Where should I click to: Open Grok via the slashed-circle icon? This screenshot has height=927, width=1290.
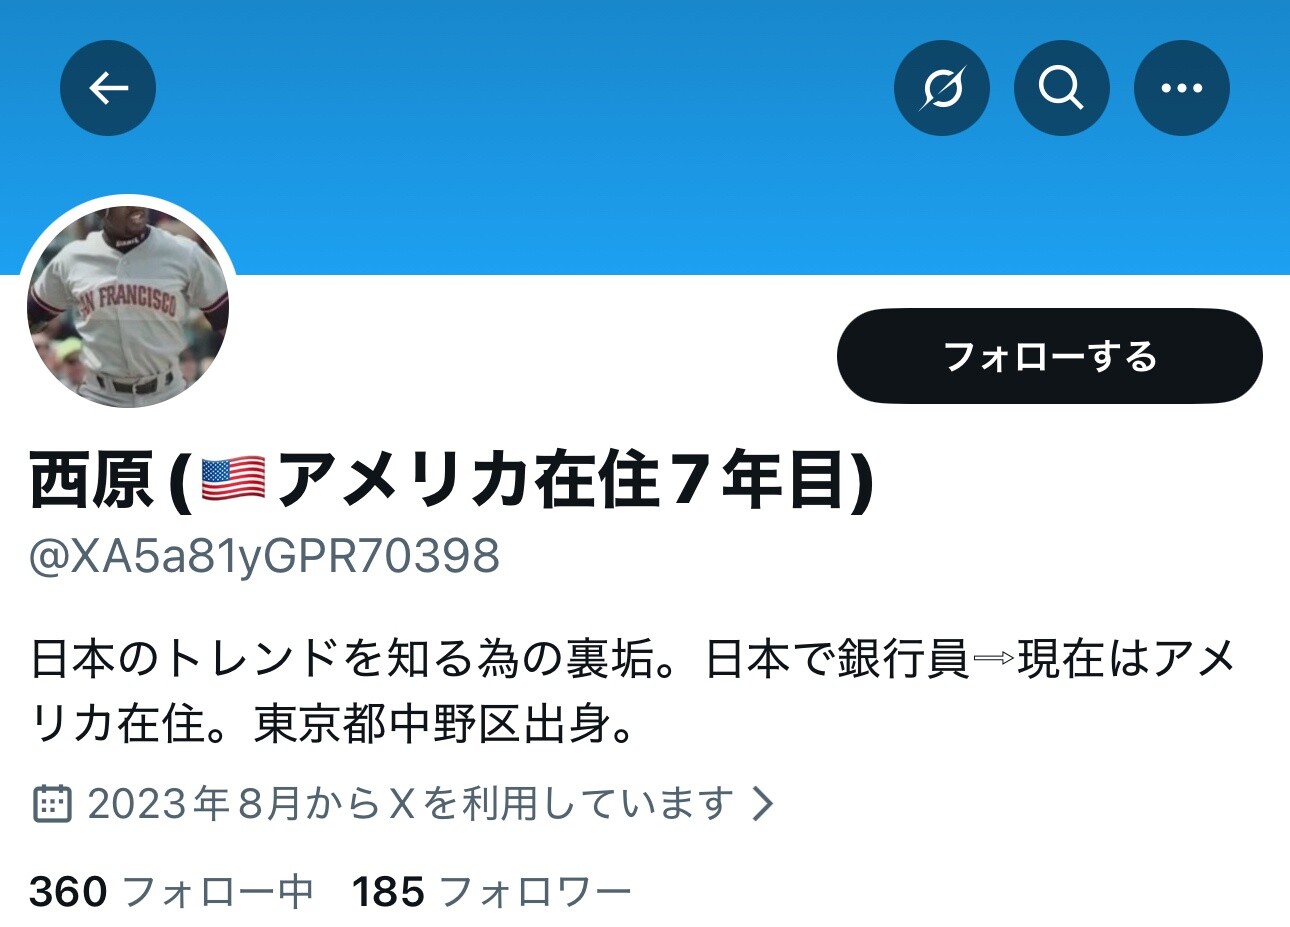pos(942,88)
